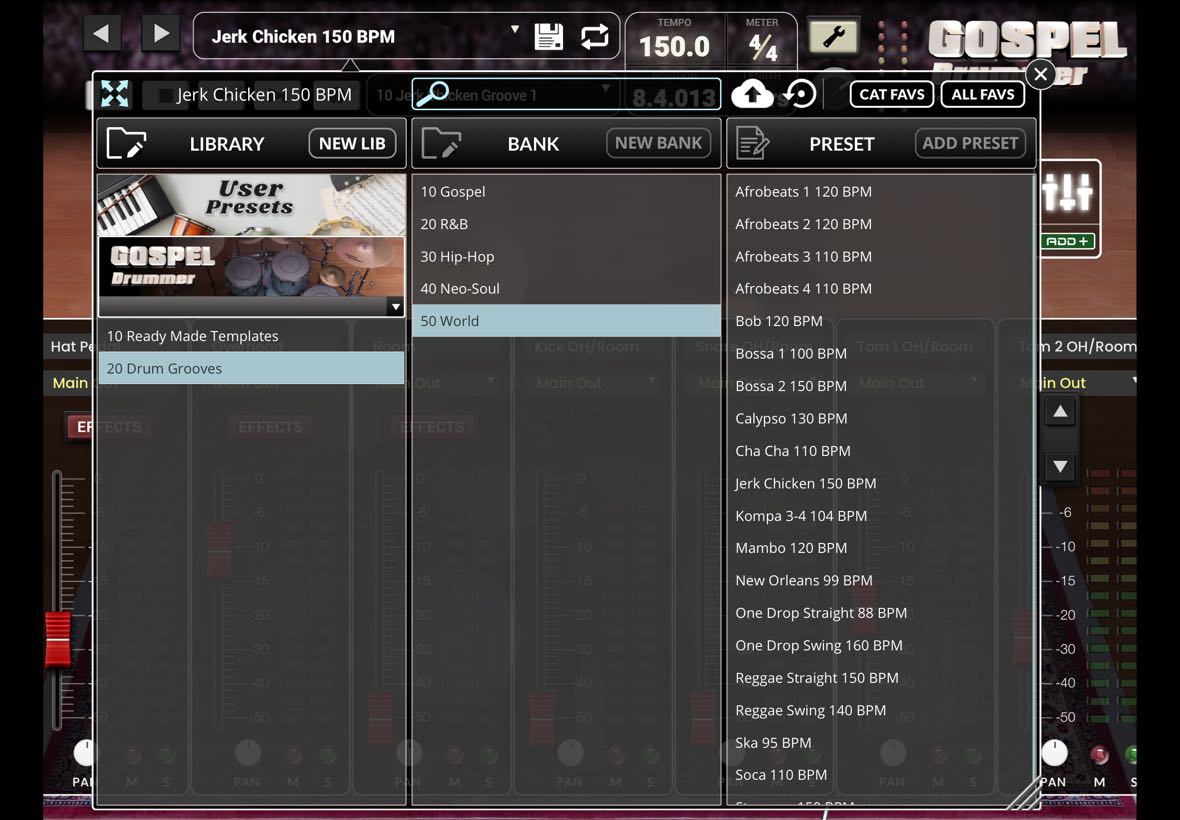Load One Drop Straight 88 BPM preset
The image size is (1180, 820).
(x=880, y=613)
